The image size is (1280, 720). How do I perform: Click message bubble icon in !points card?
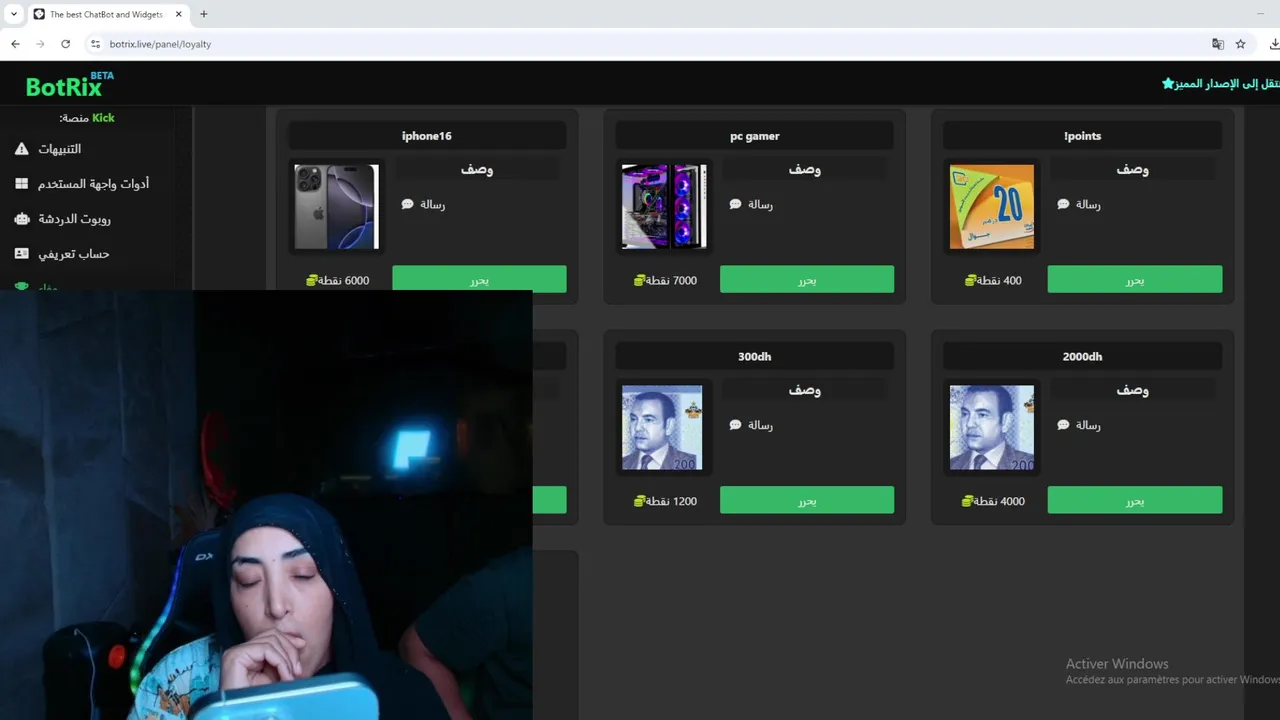point(1063,204)
